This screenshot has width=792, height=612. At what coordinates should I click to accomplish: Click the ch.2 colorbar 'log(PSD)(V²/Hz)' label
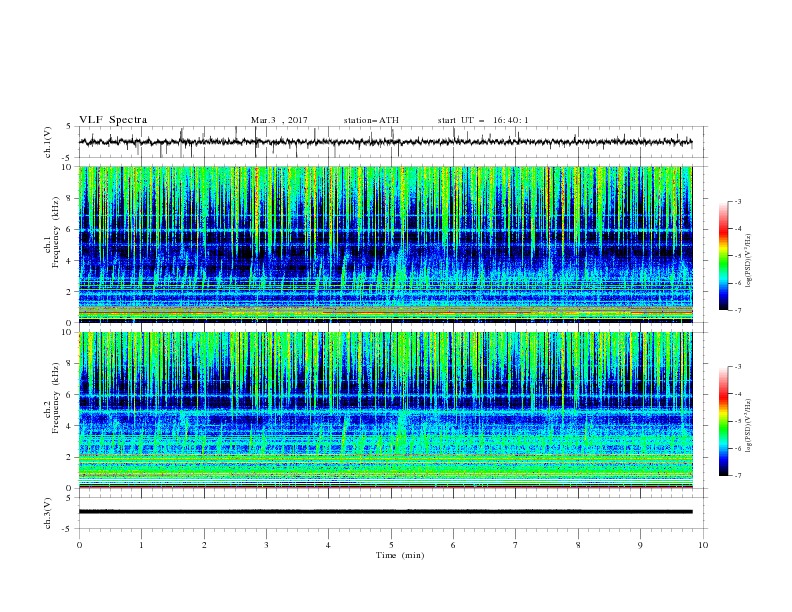click(748, 426)
